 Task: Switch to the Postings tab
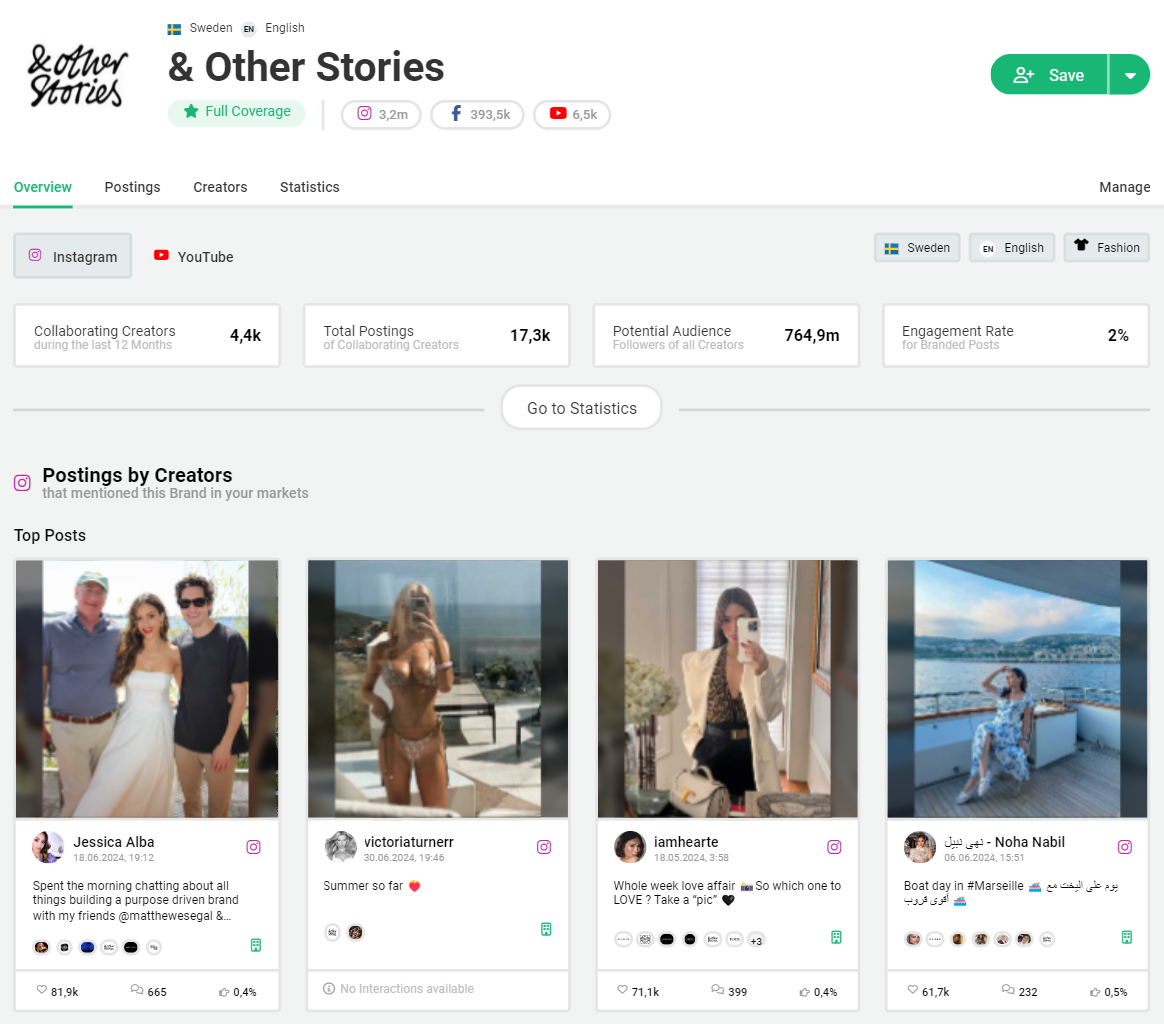132,187
